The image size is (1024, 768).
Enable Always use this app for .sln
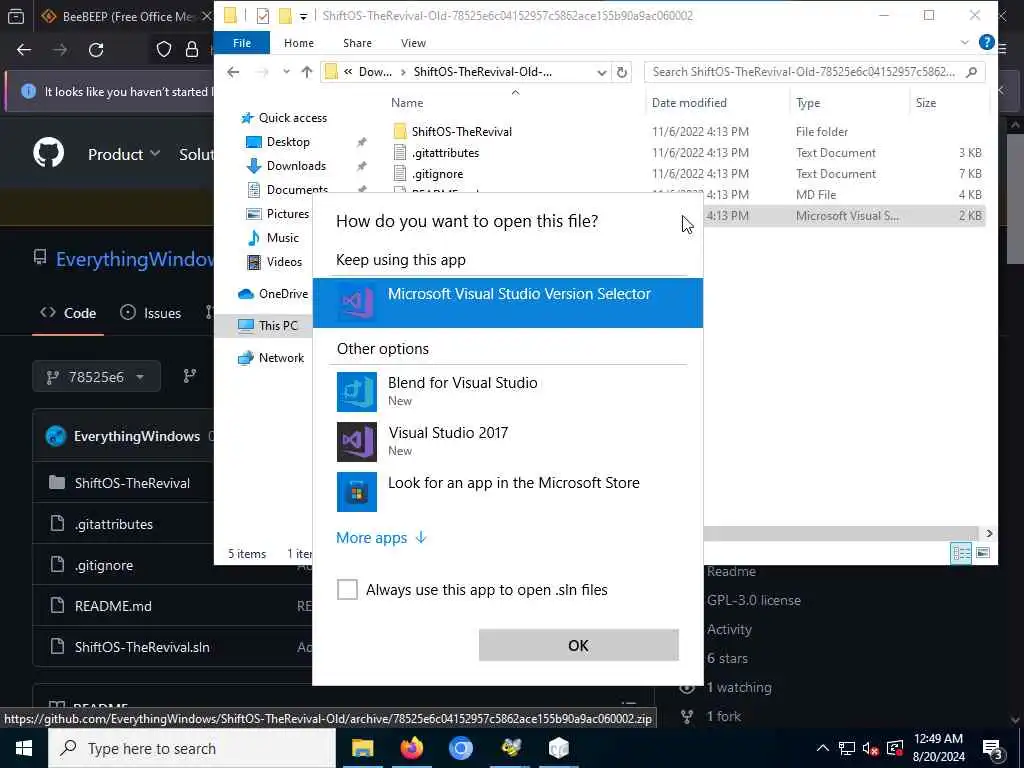pyautogui.click(x=347, y=589)
